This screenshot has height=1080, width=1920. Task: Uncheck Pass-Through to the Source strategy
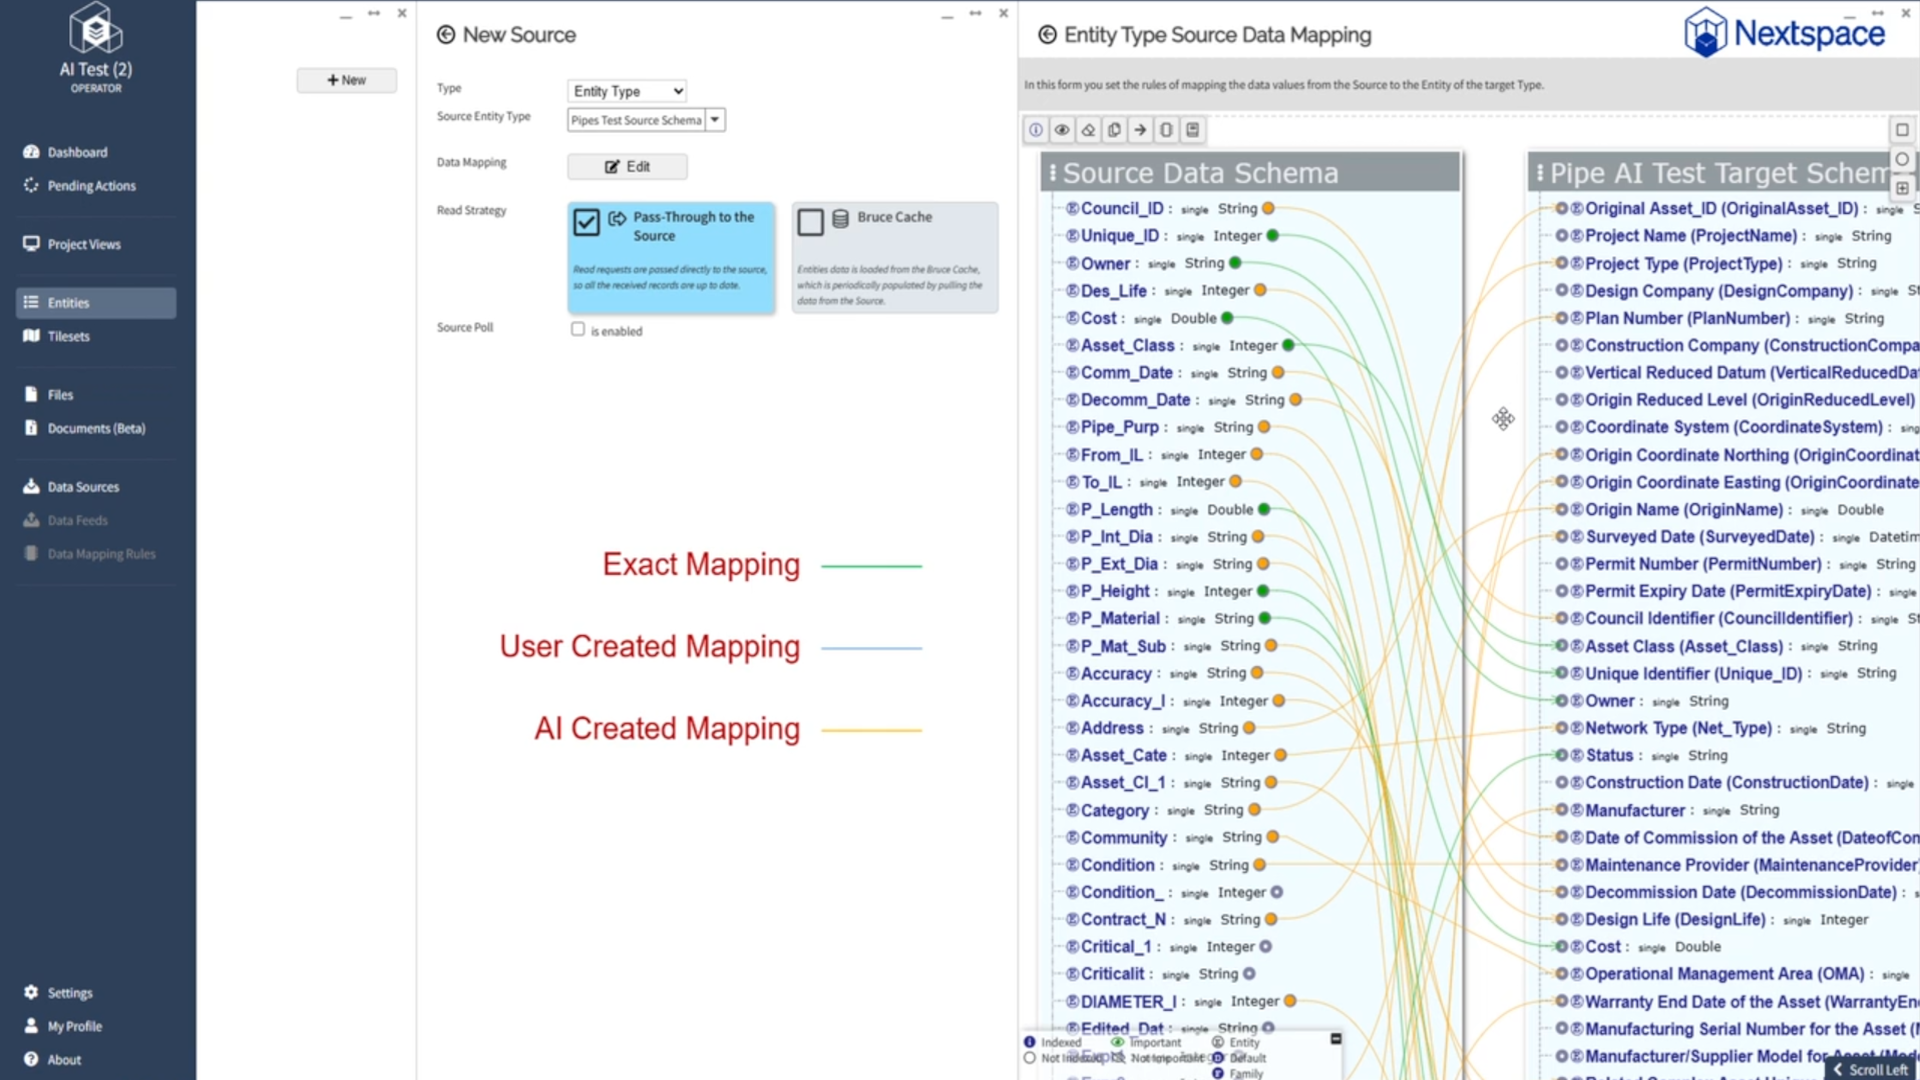587,222
